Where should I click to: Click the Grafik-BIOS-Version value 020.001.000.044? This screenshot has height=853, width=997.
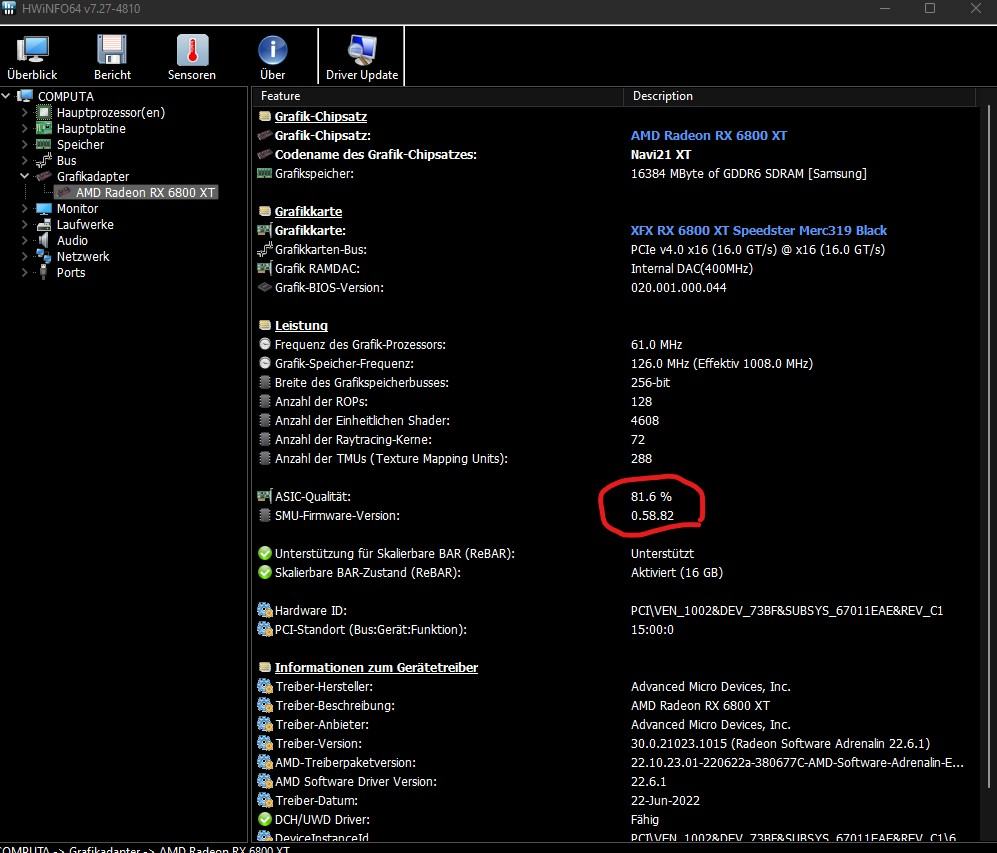678,287
